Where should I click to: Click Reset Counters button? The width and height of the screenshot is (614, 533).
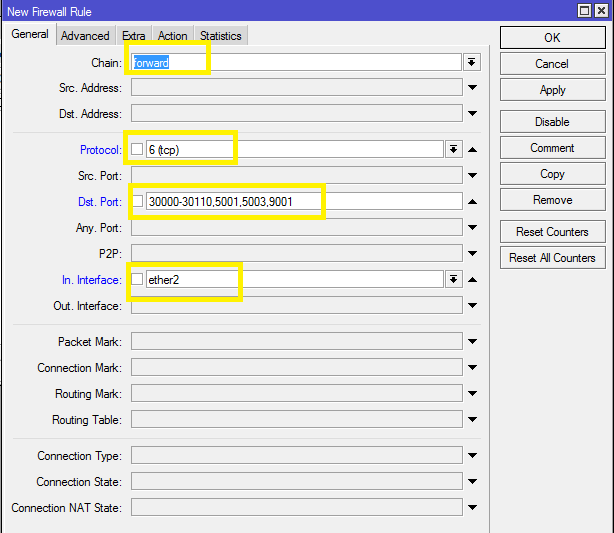tap(553, 232)
